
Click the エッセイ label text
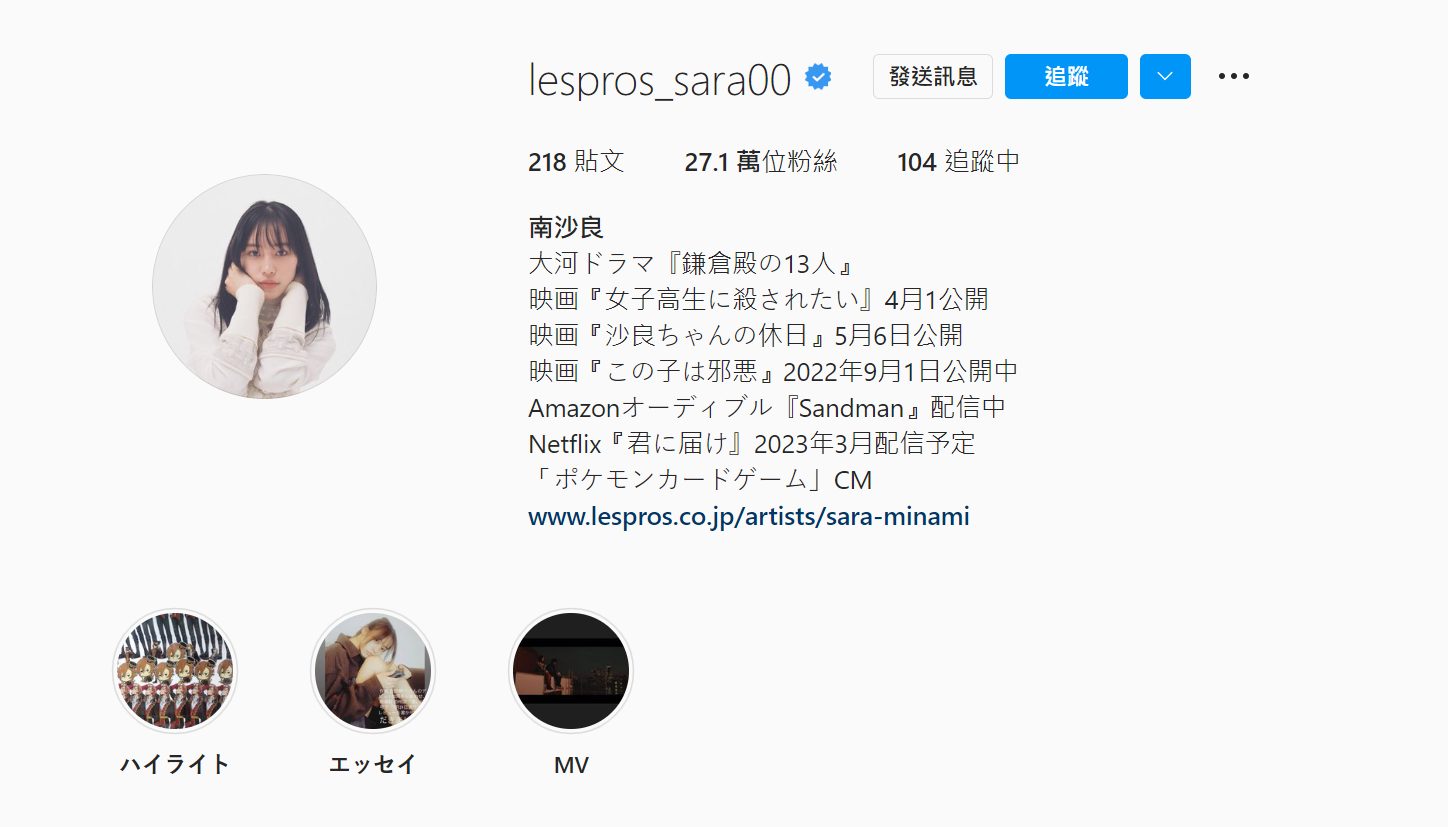click(x=373, y=765)
